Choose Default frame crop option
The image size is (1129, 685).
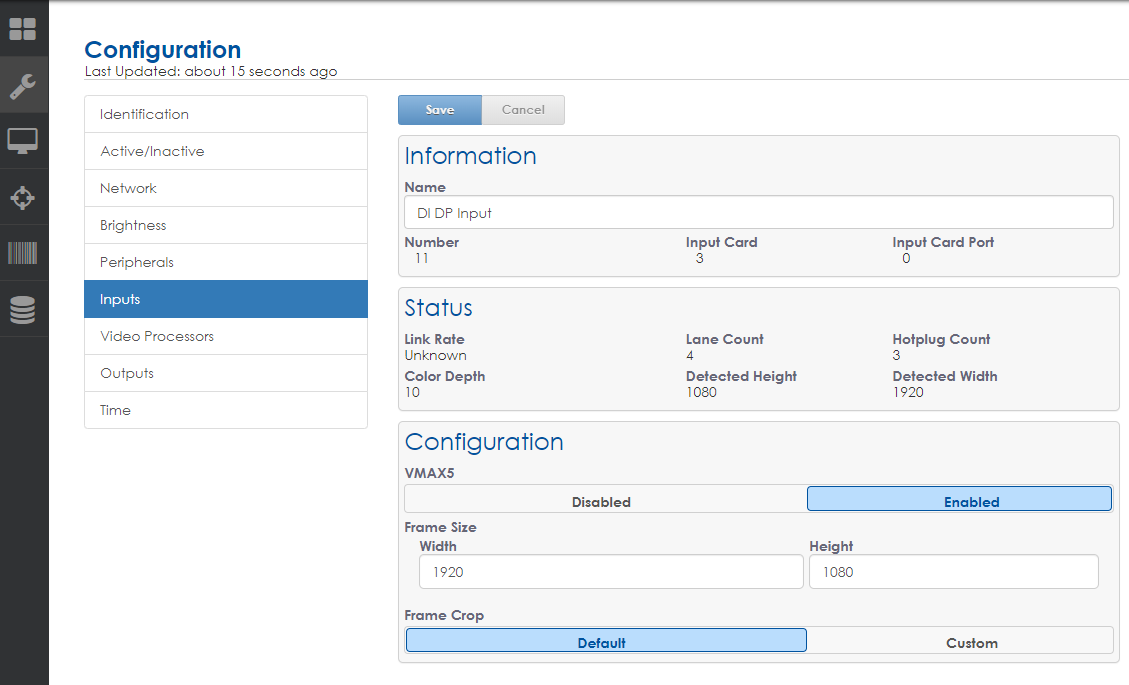pos(605,641)
